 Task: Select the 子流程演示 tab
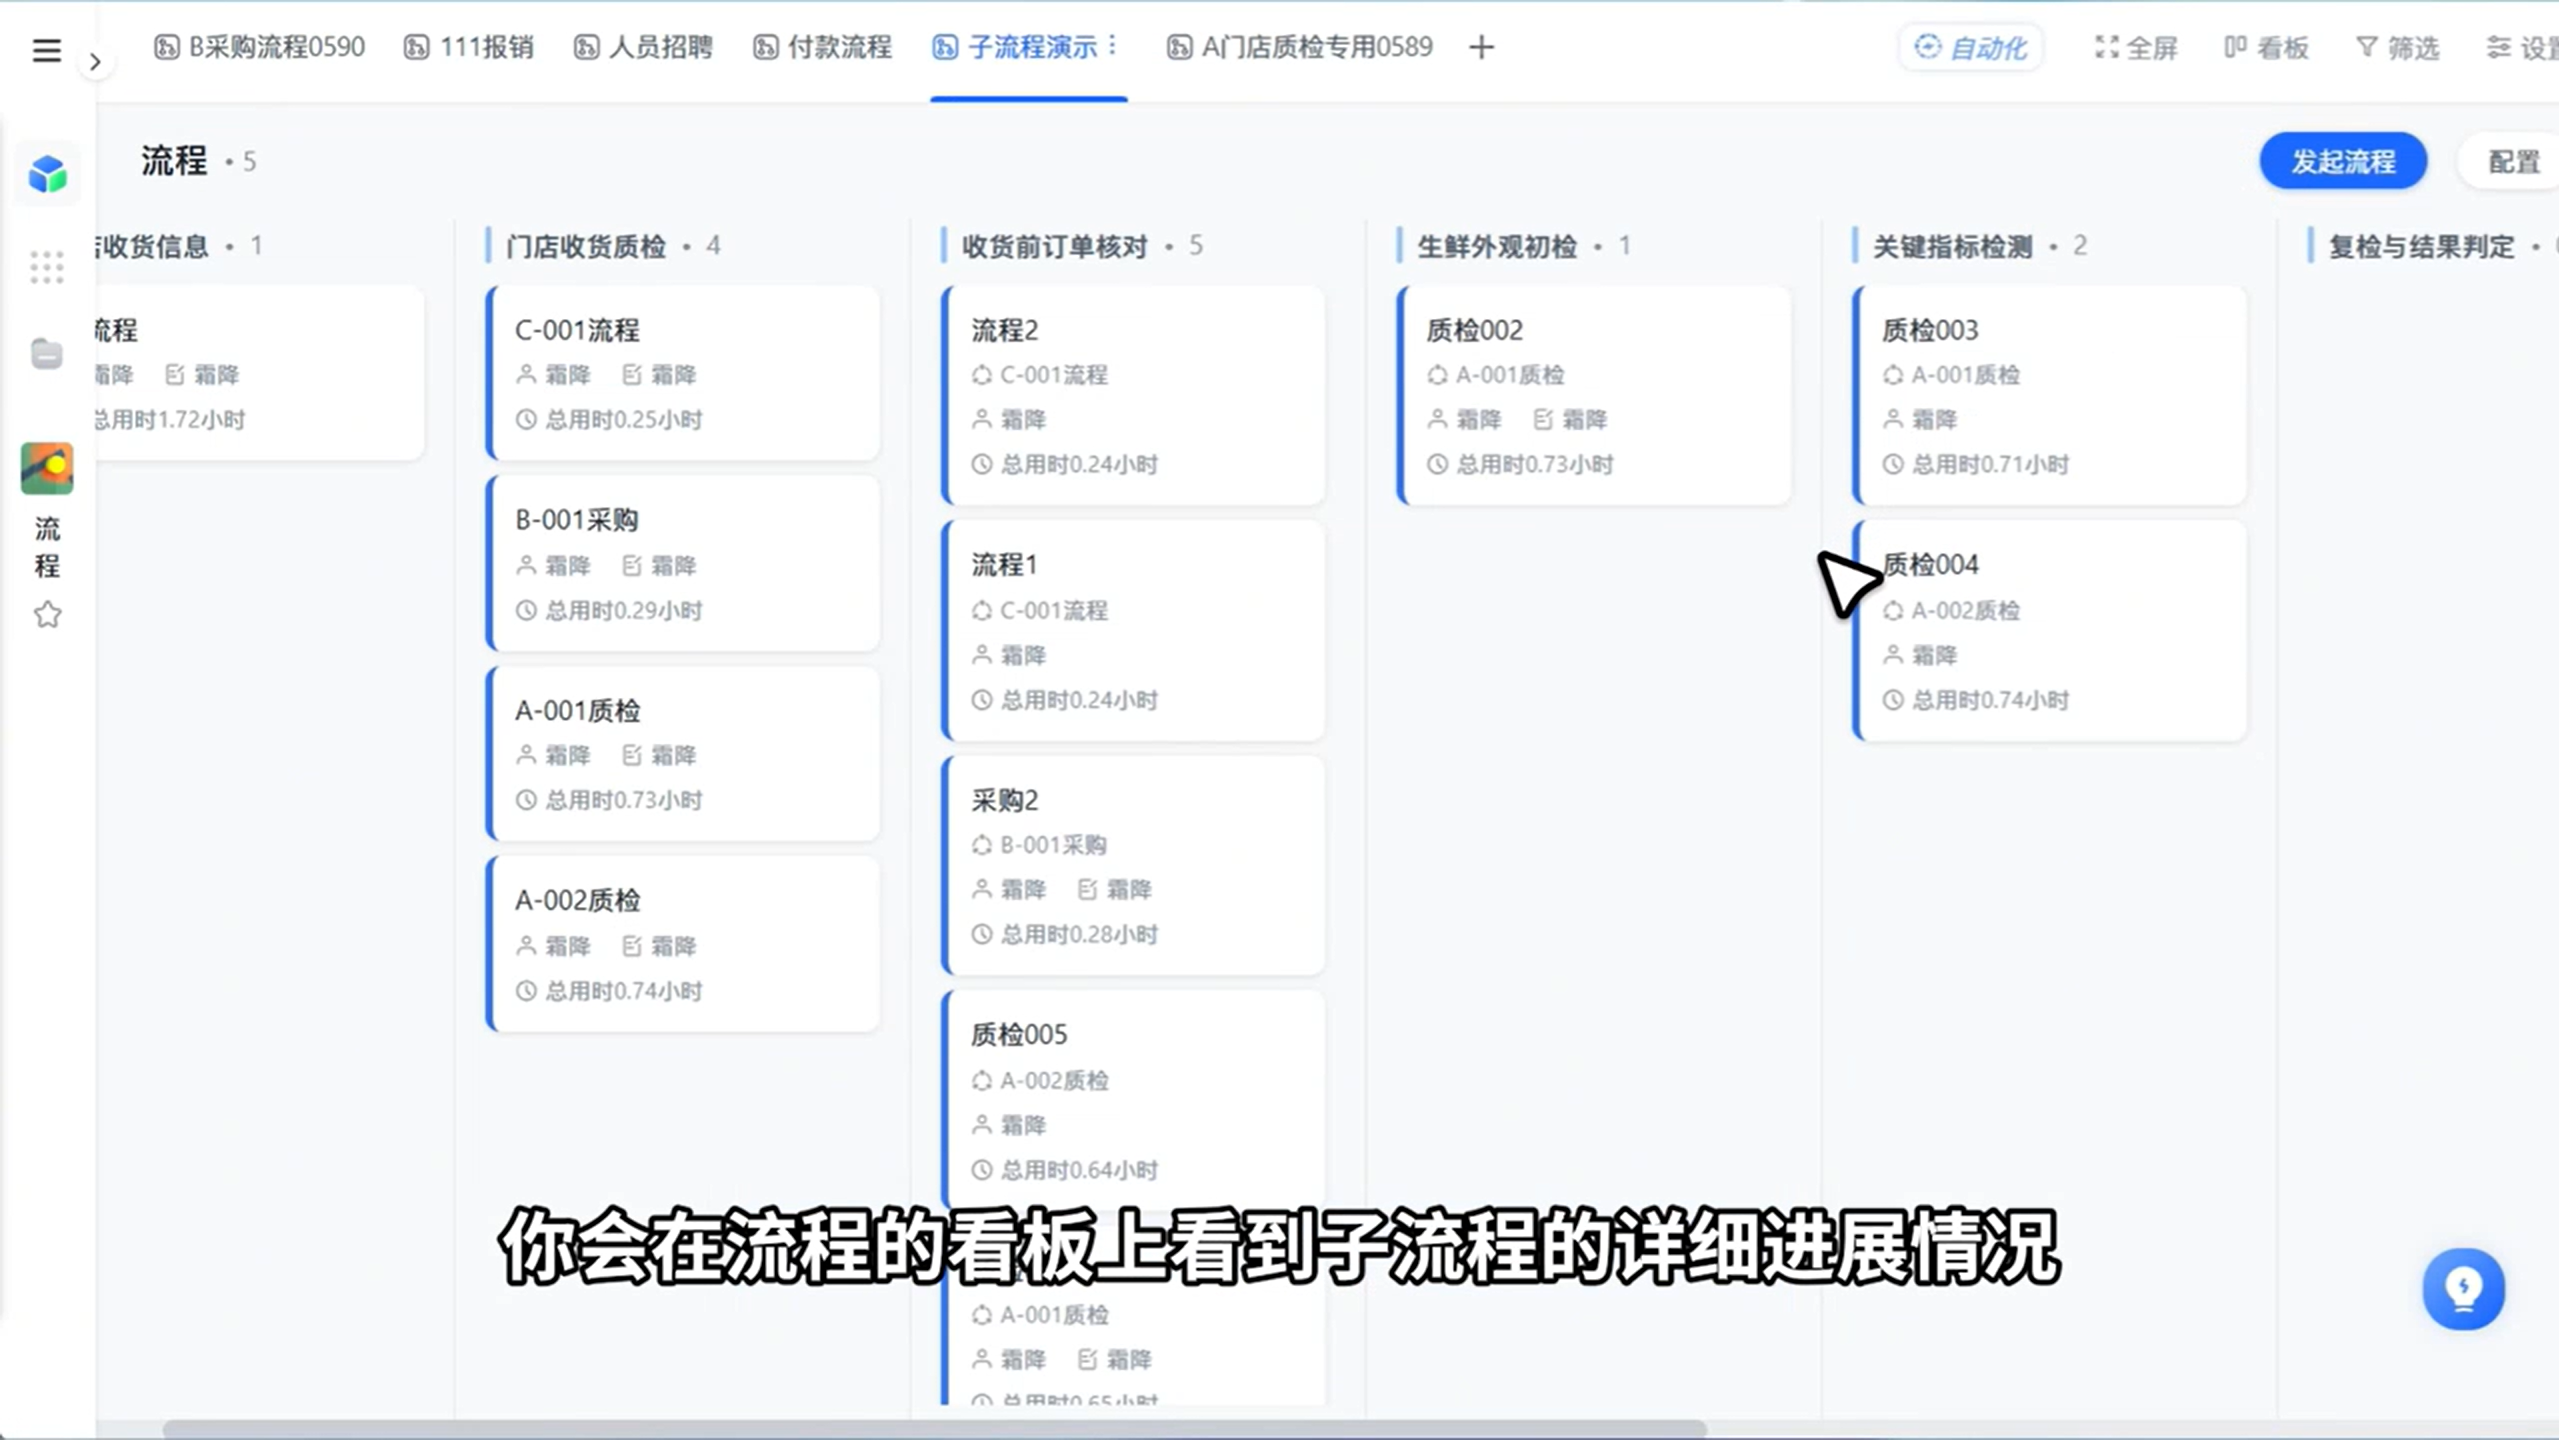[1014, 47]
